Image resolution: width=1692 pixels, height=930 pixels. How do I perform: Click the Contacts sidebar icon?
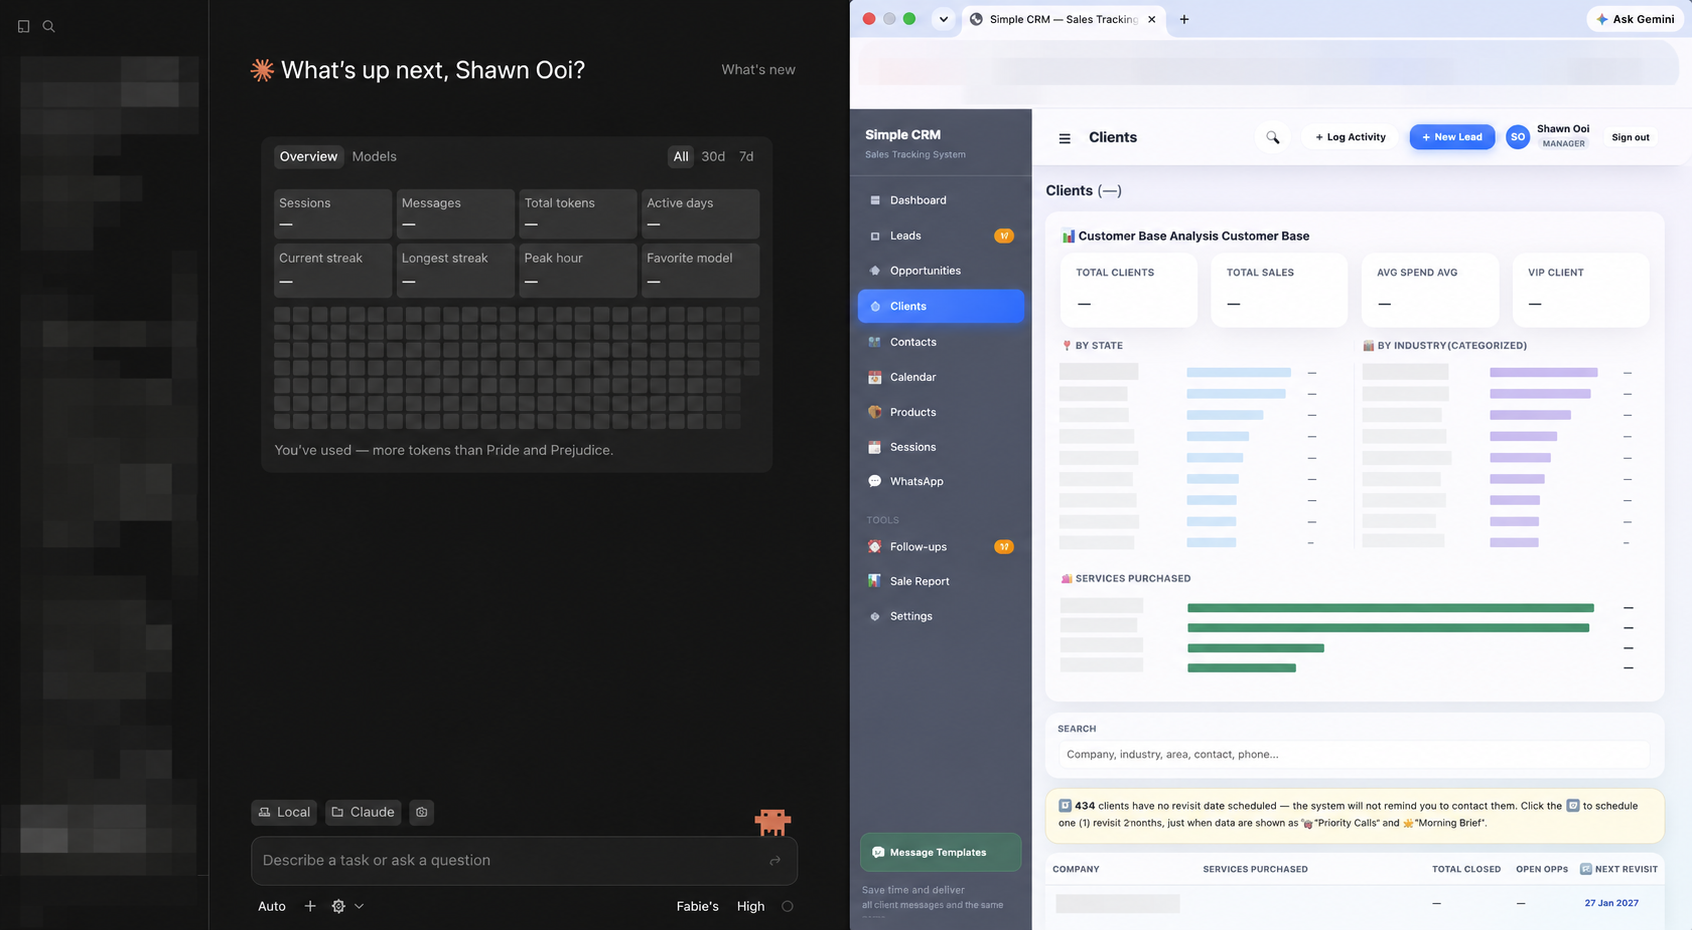click(x=875, y=342)
